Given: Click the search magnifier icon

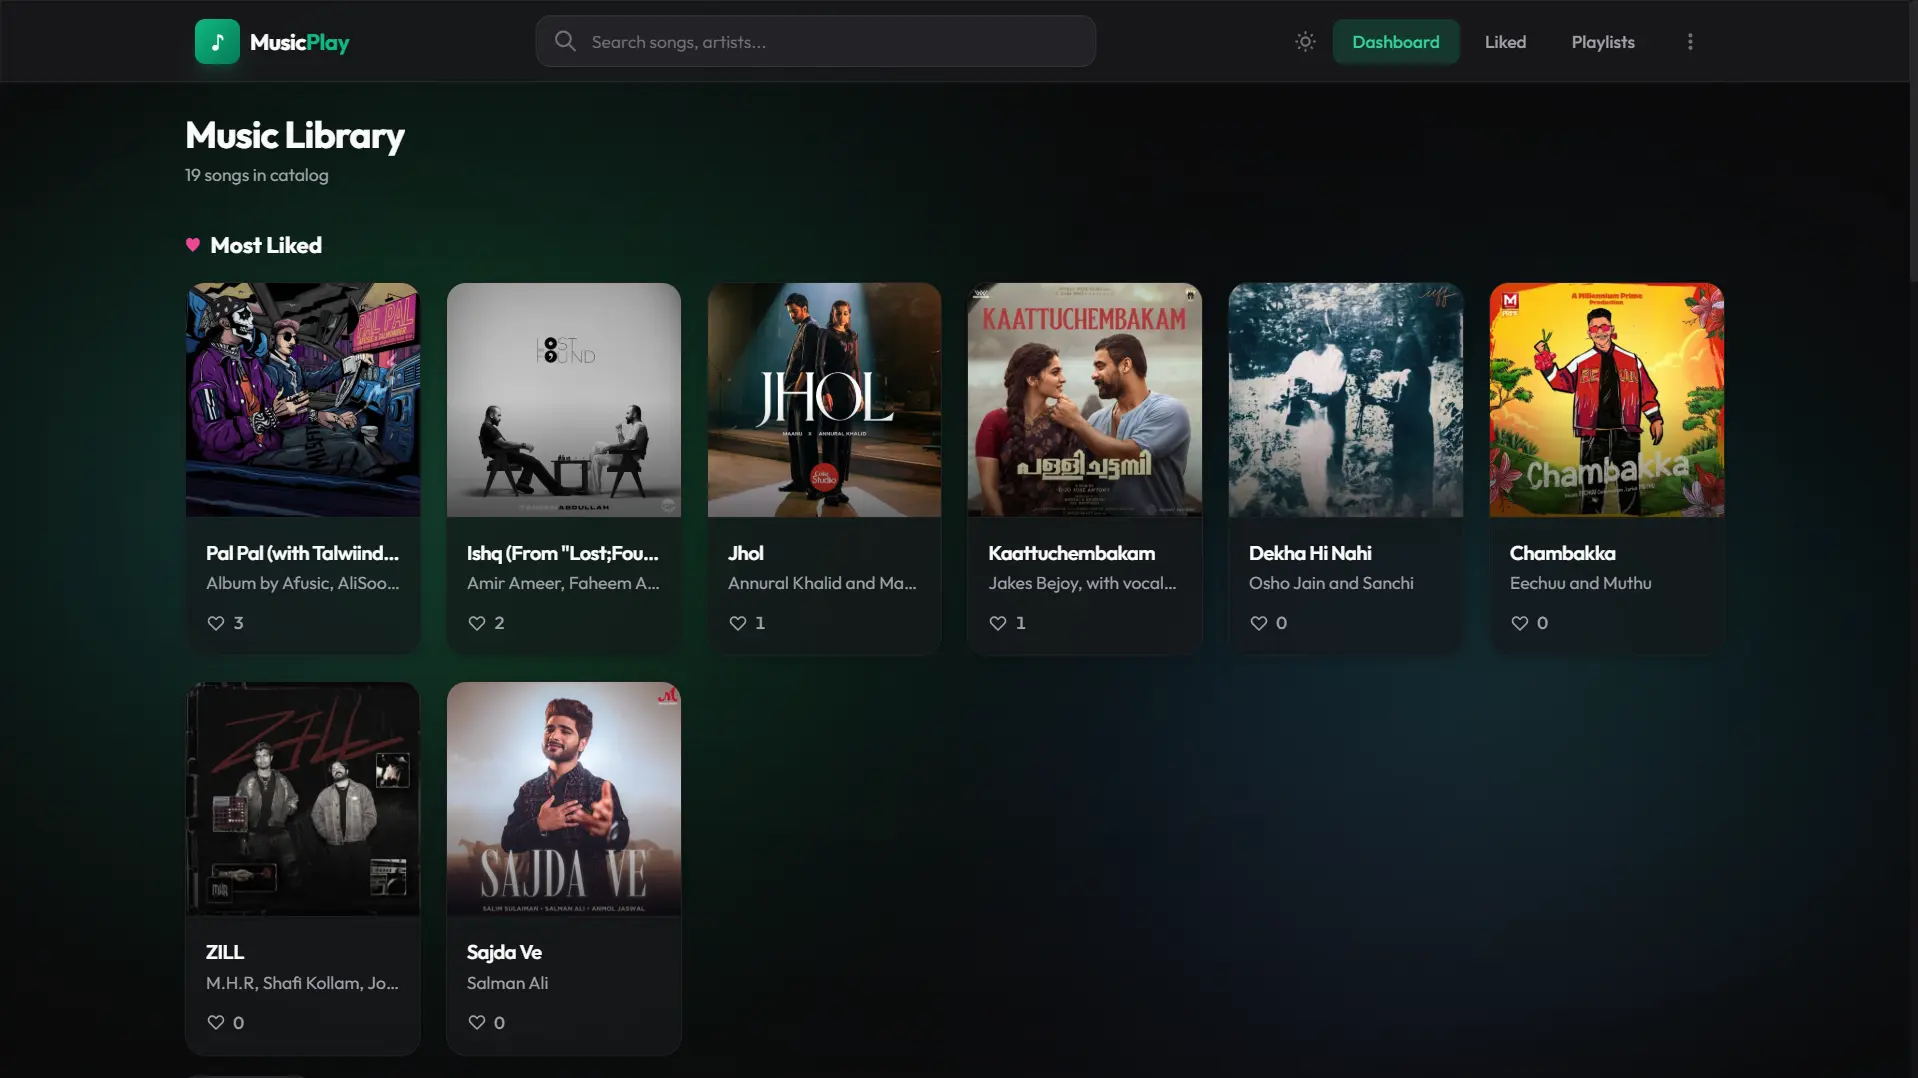Looking at the screenshot, I should (565, 41).
